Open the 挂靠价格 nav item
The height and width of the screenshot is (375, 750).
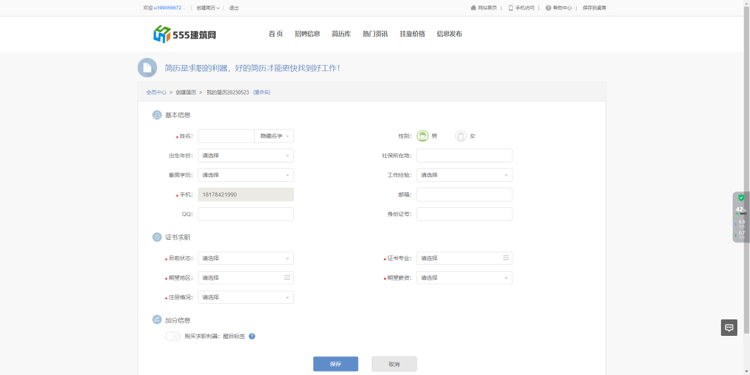point(412,34)
